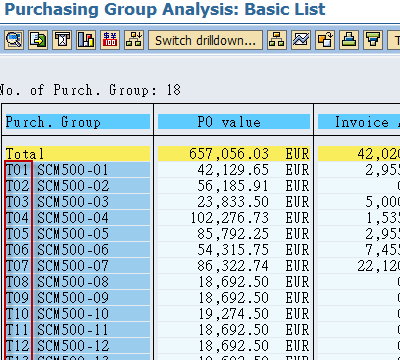Click the hierarchy drilldown icon with arrow
The width and height of the screenshot is (400, 360).
[x=134, y=40]
